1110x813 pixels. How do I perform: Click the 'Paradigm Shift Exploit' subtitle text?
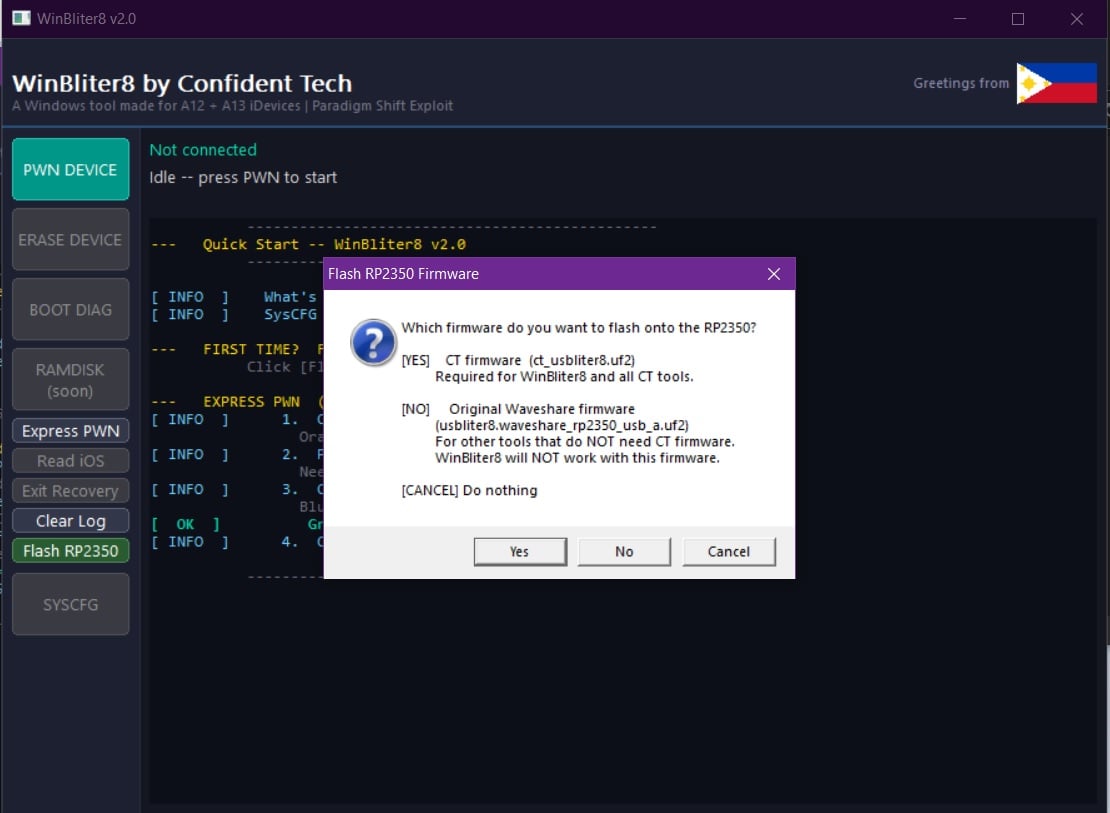pos(382,106)
